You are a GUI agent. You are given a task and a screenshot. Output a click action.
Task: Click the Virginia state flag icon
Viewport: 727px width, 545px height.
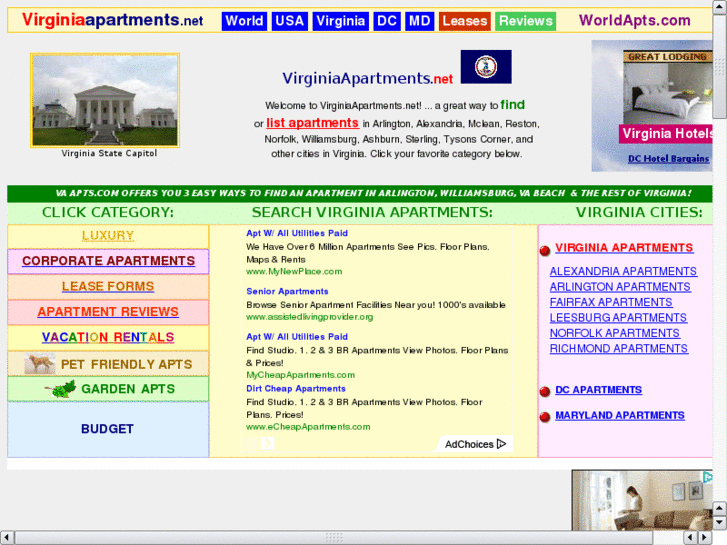(486, 67)
